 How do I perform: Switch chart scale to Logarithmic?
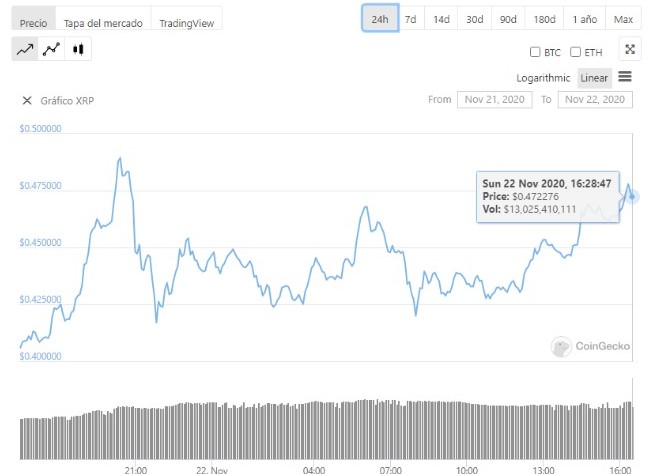click(x=543, y=78)
